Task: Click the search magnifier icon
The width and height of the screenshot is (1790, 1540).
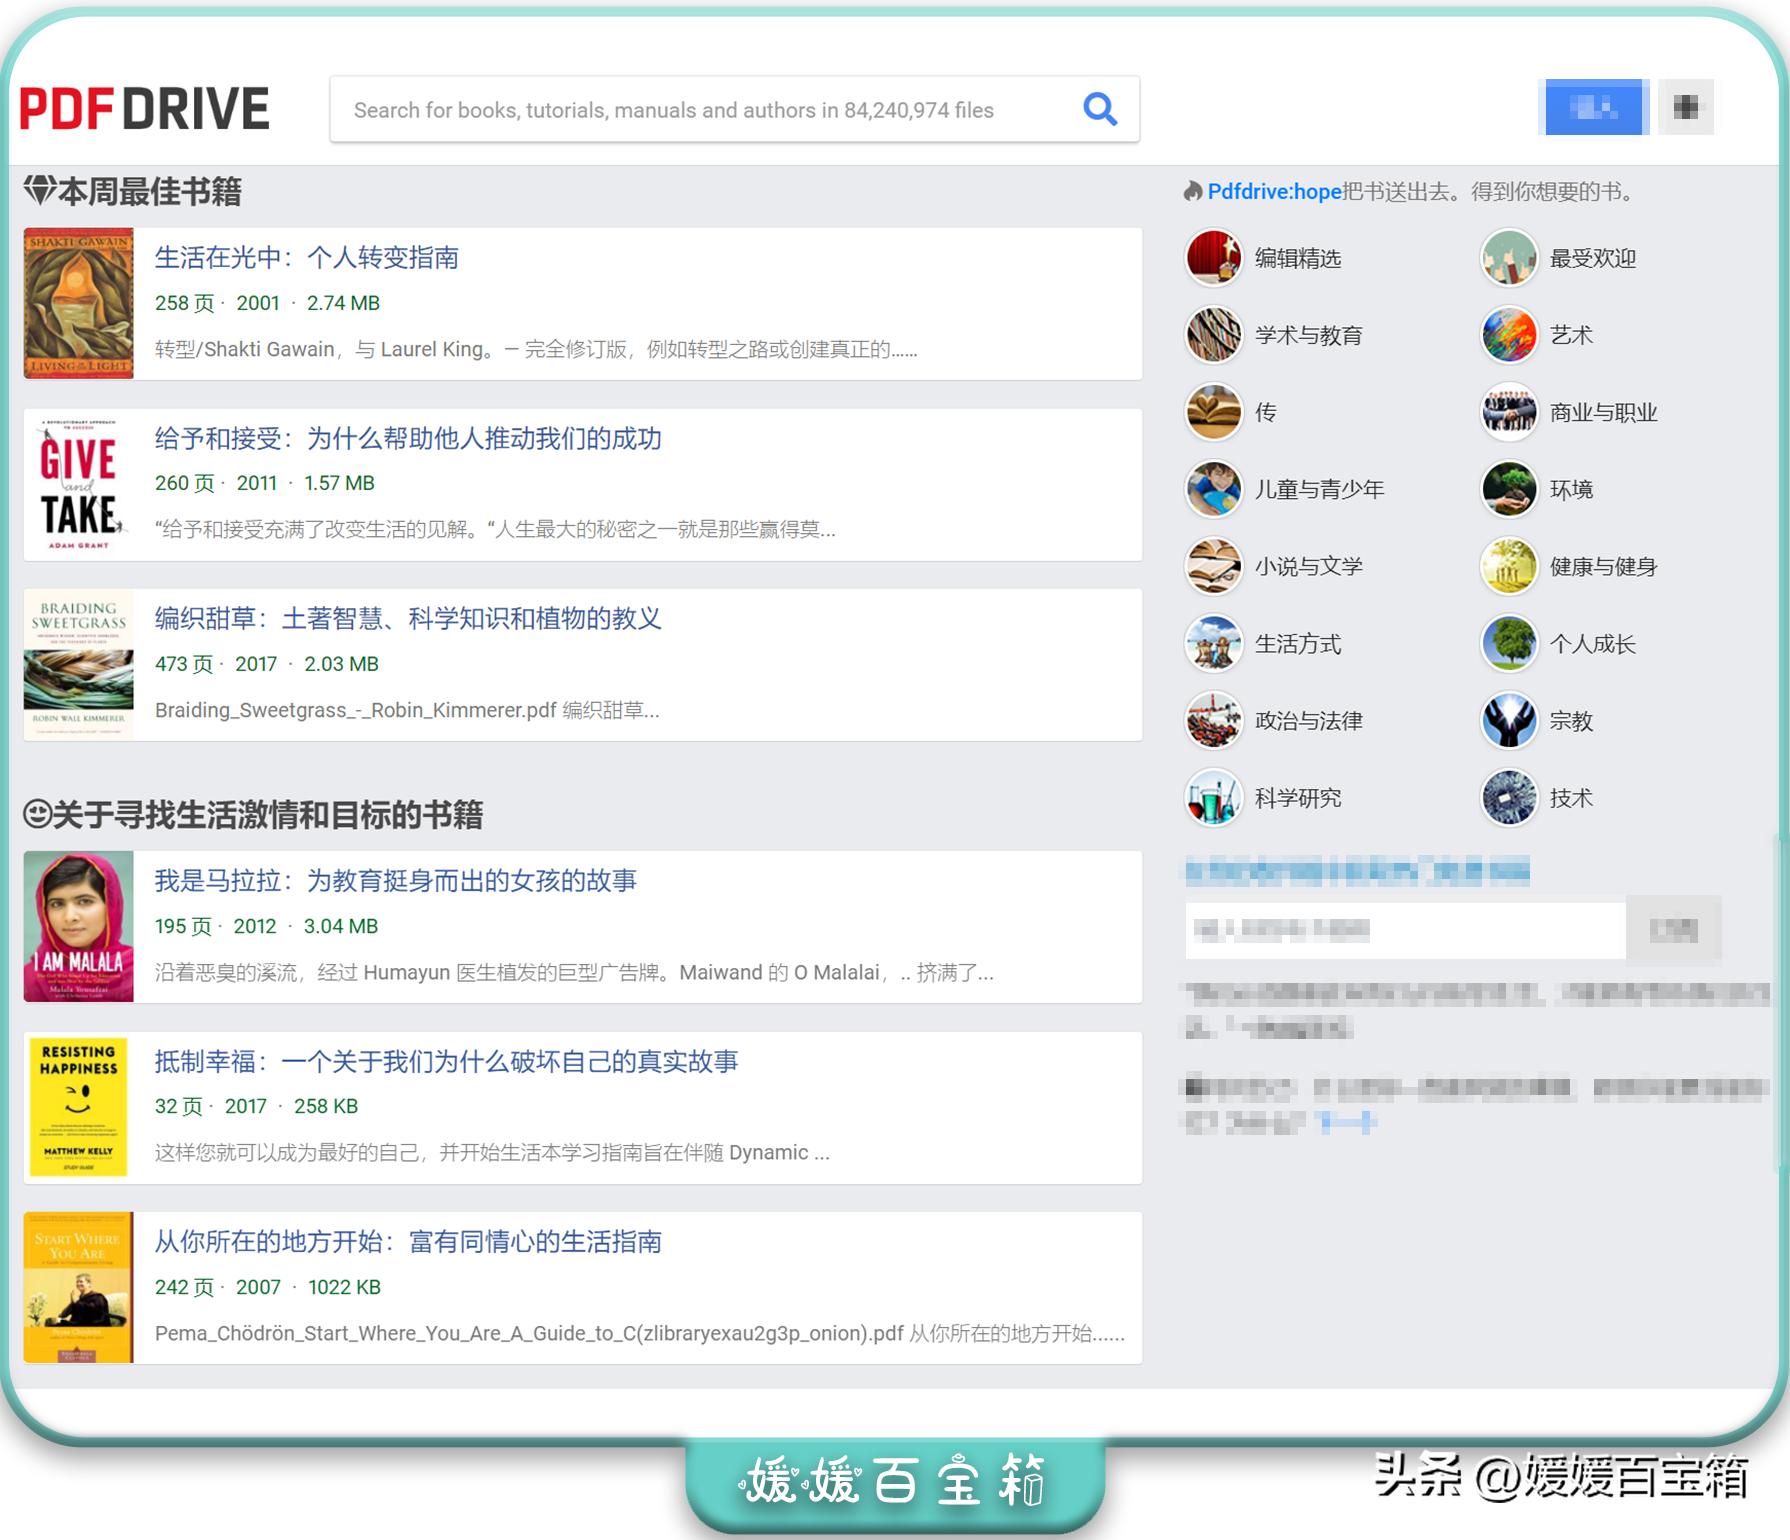Action: [x=1100, y=109]
